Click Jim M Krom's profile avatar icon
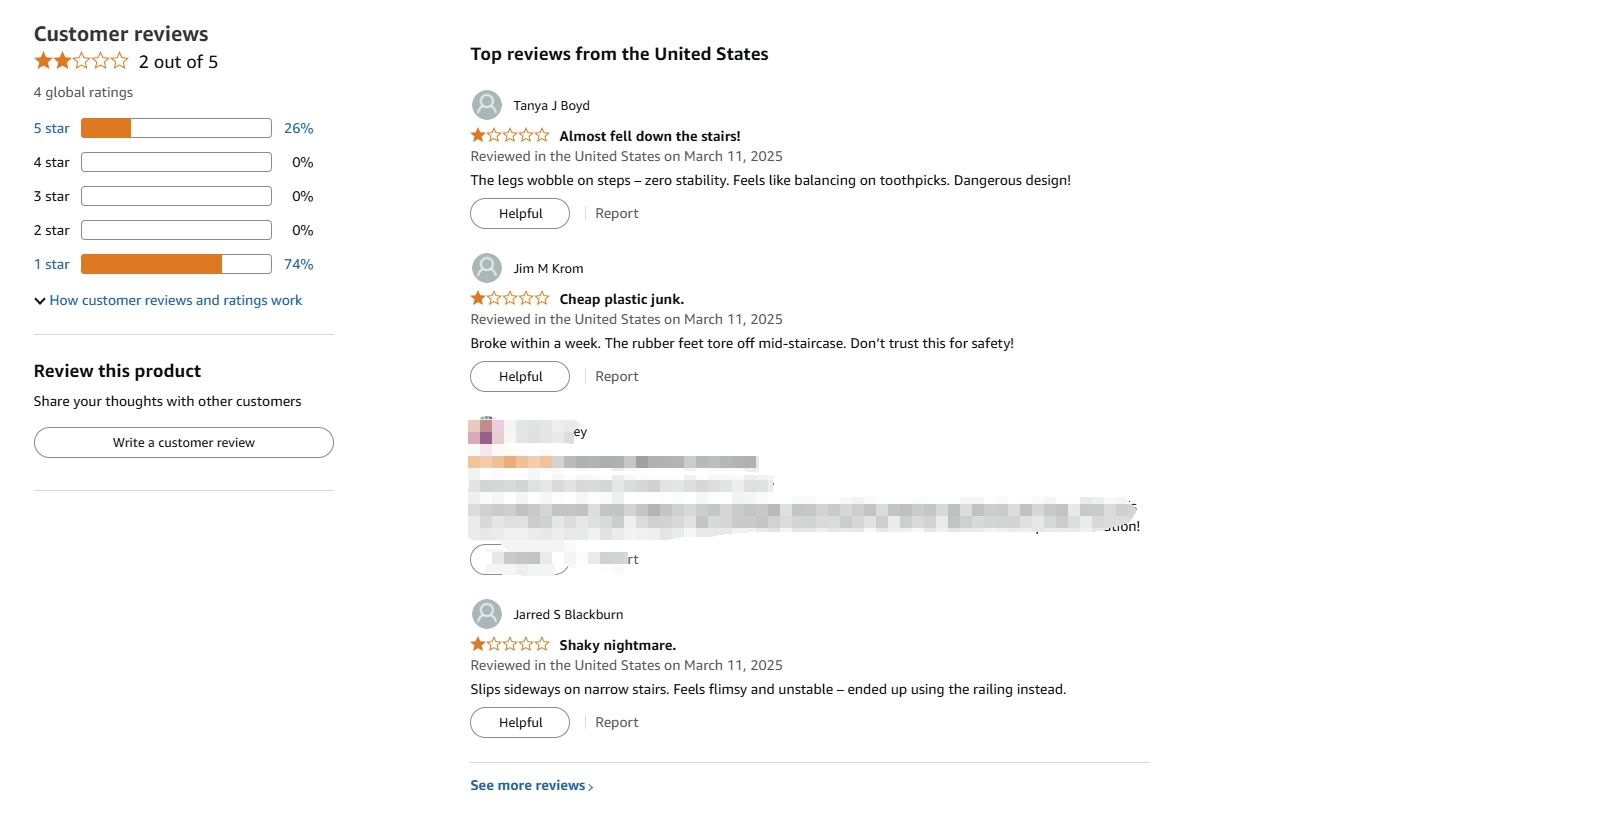Image resolution: width=1624 pixels, height=836 pixels. pyautogui.click(x=487, y=268)
